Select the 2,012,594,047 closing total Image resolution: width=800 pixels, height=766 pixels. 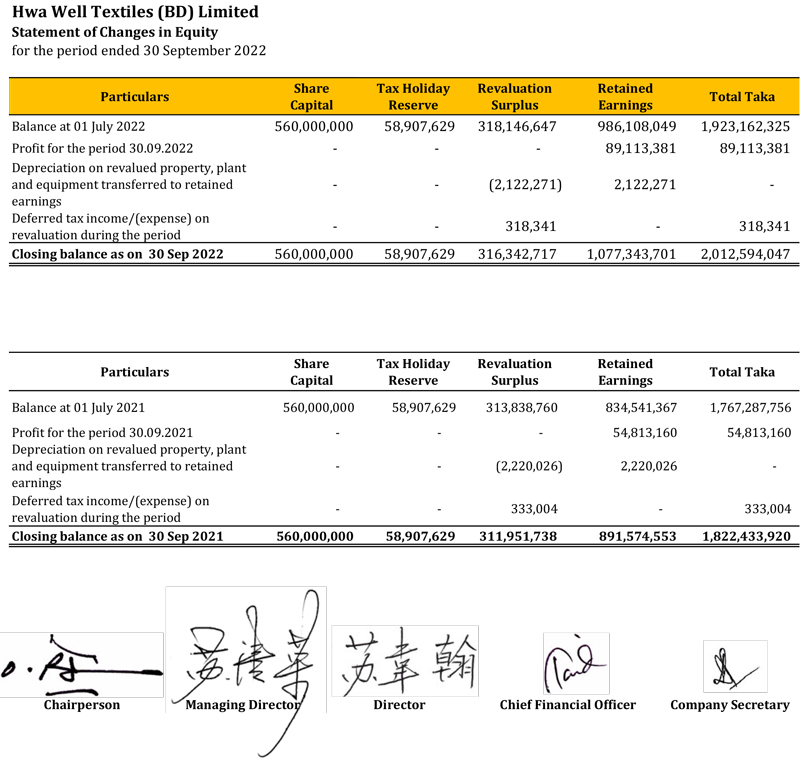point(739,254)
